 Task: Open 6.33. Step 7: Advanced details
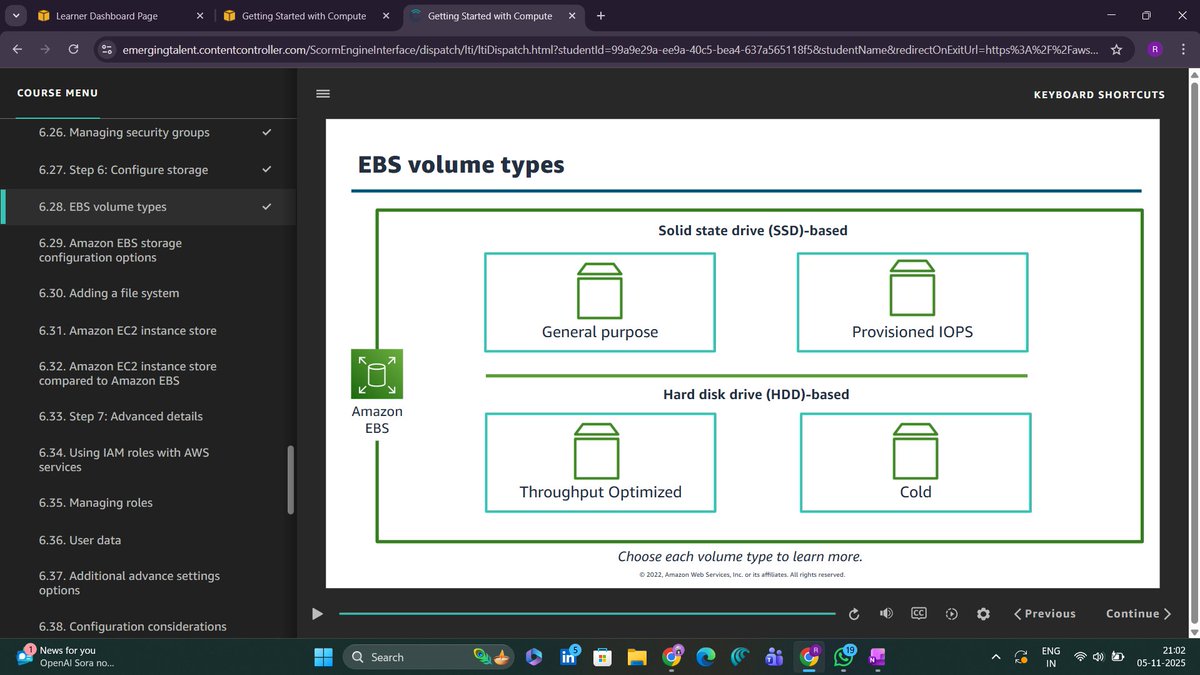pos(148,416)
